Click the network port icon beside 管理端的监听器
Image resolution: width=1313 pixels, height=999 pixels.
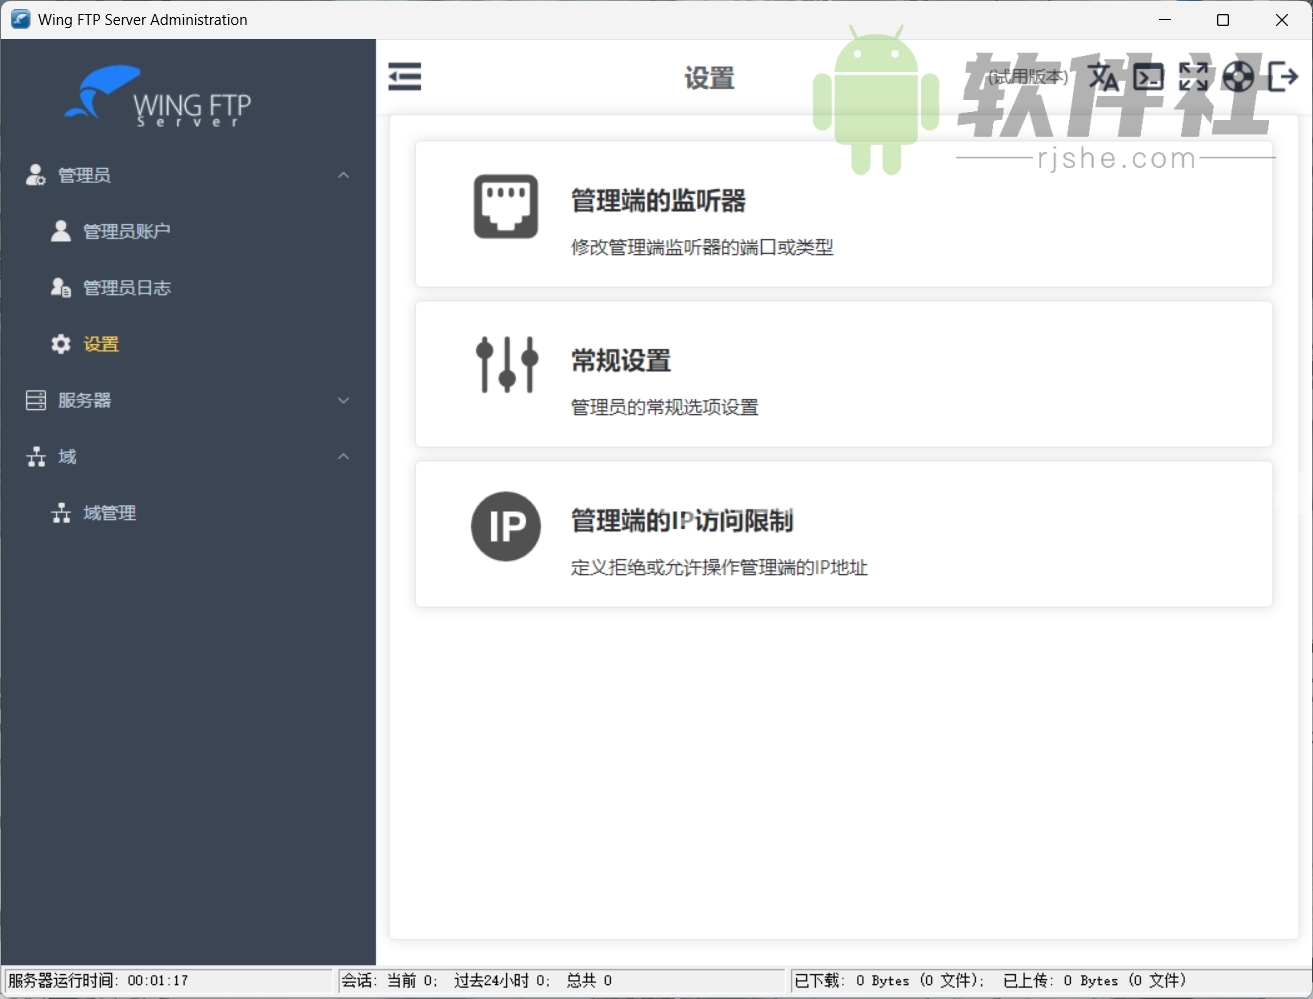(505, 207)
